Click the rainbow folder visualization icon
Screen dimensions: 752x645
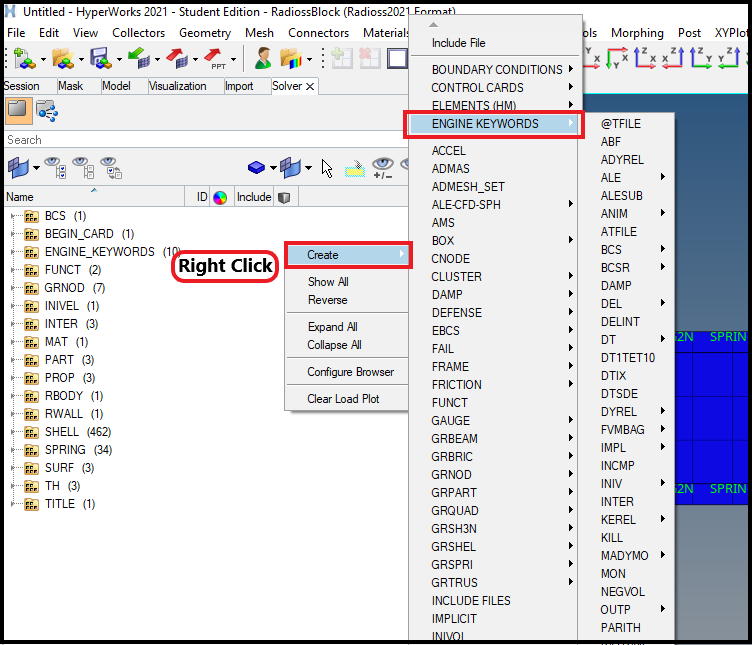point(291,59)
